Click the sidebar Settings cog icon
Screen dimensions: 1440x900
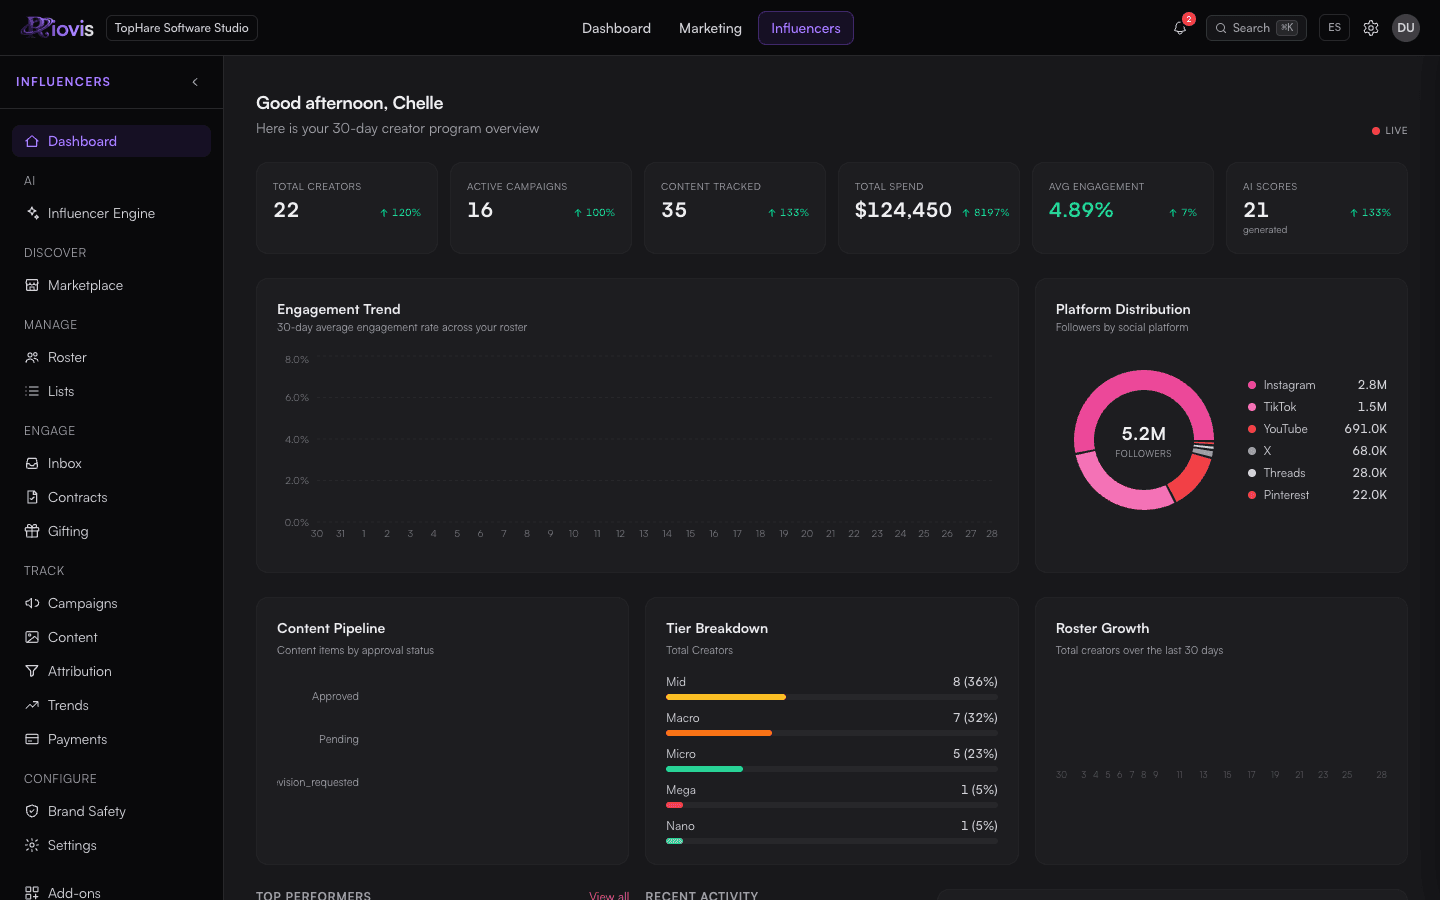(32, 845)
